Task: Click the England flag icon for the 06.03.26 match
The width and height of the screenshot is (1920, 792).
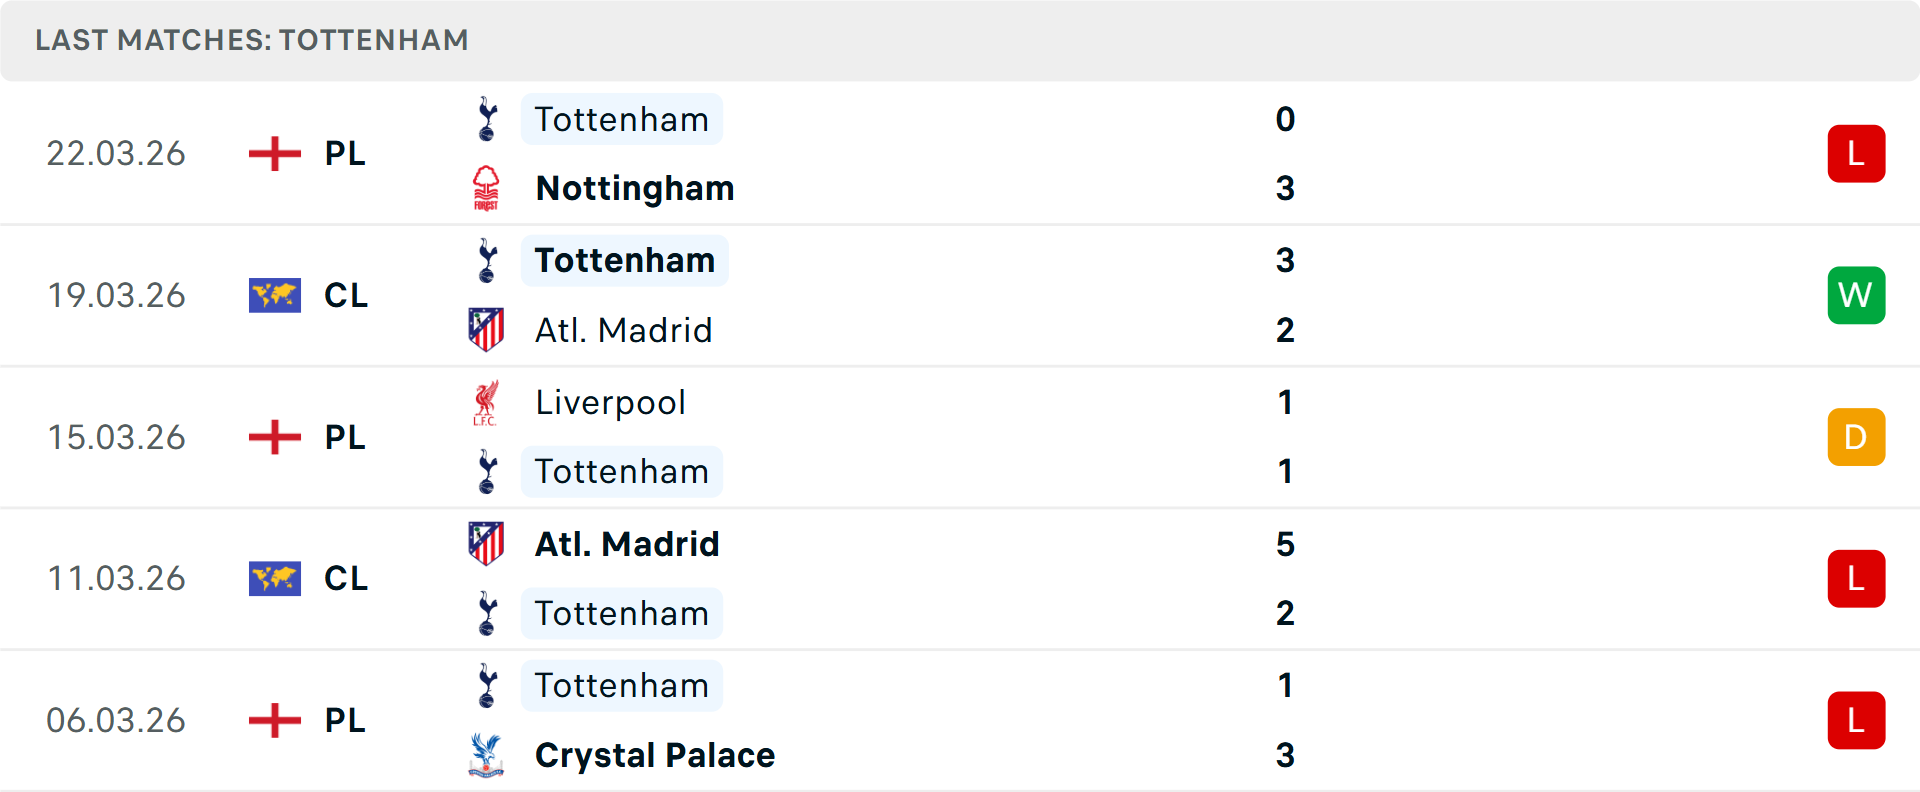Action: tap(273, 720)
